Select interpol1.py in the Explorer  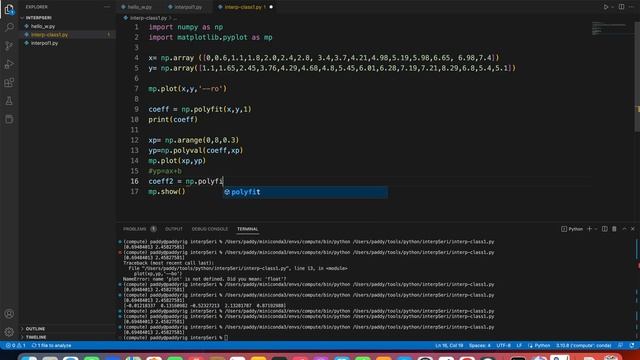(x=68, y=43)
